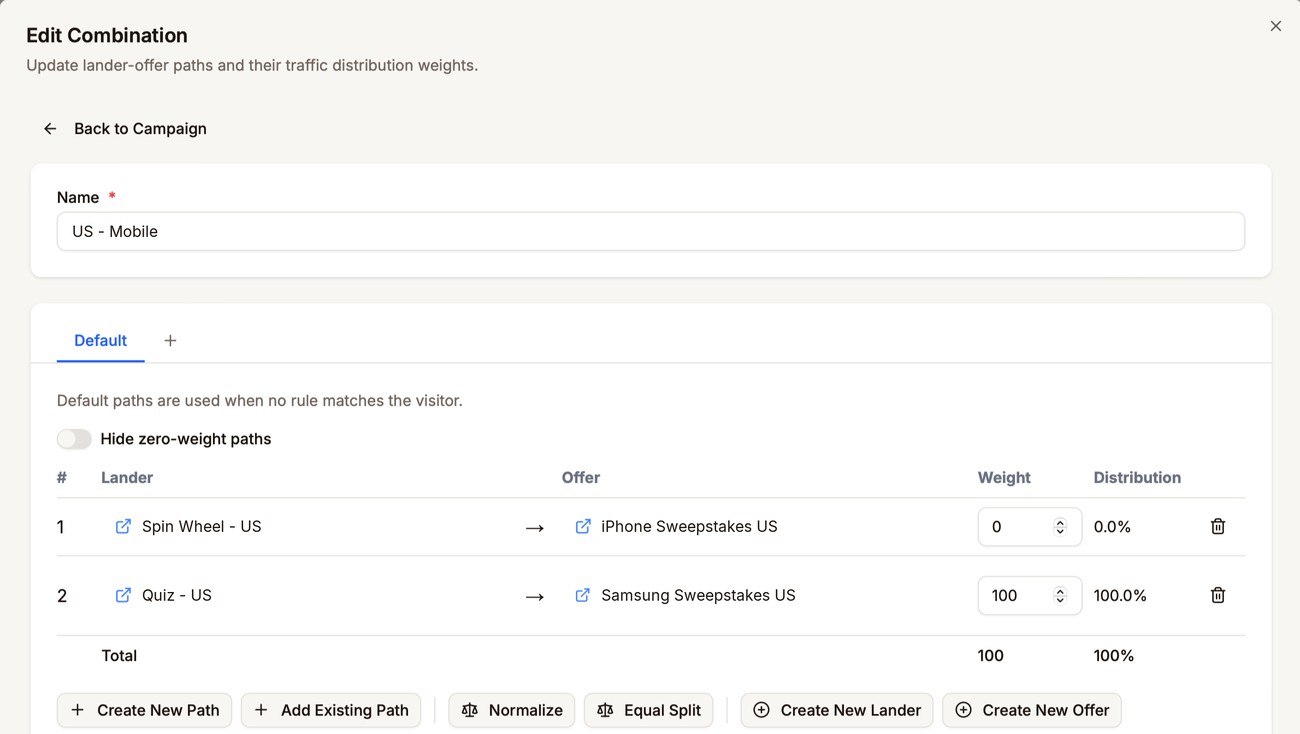1300x734 pixels.
Task: Open iPhone Sweepstakes US offer link icon
Action: (583, 526)
